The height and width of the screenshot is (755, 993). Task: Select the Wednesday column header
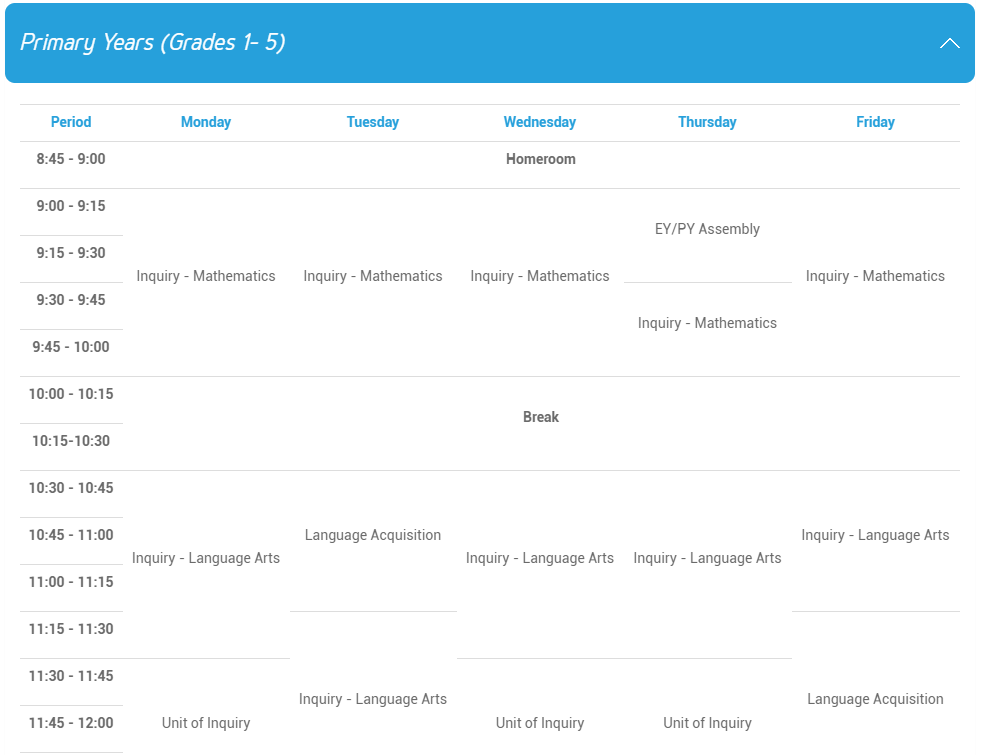click(540, 122)
